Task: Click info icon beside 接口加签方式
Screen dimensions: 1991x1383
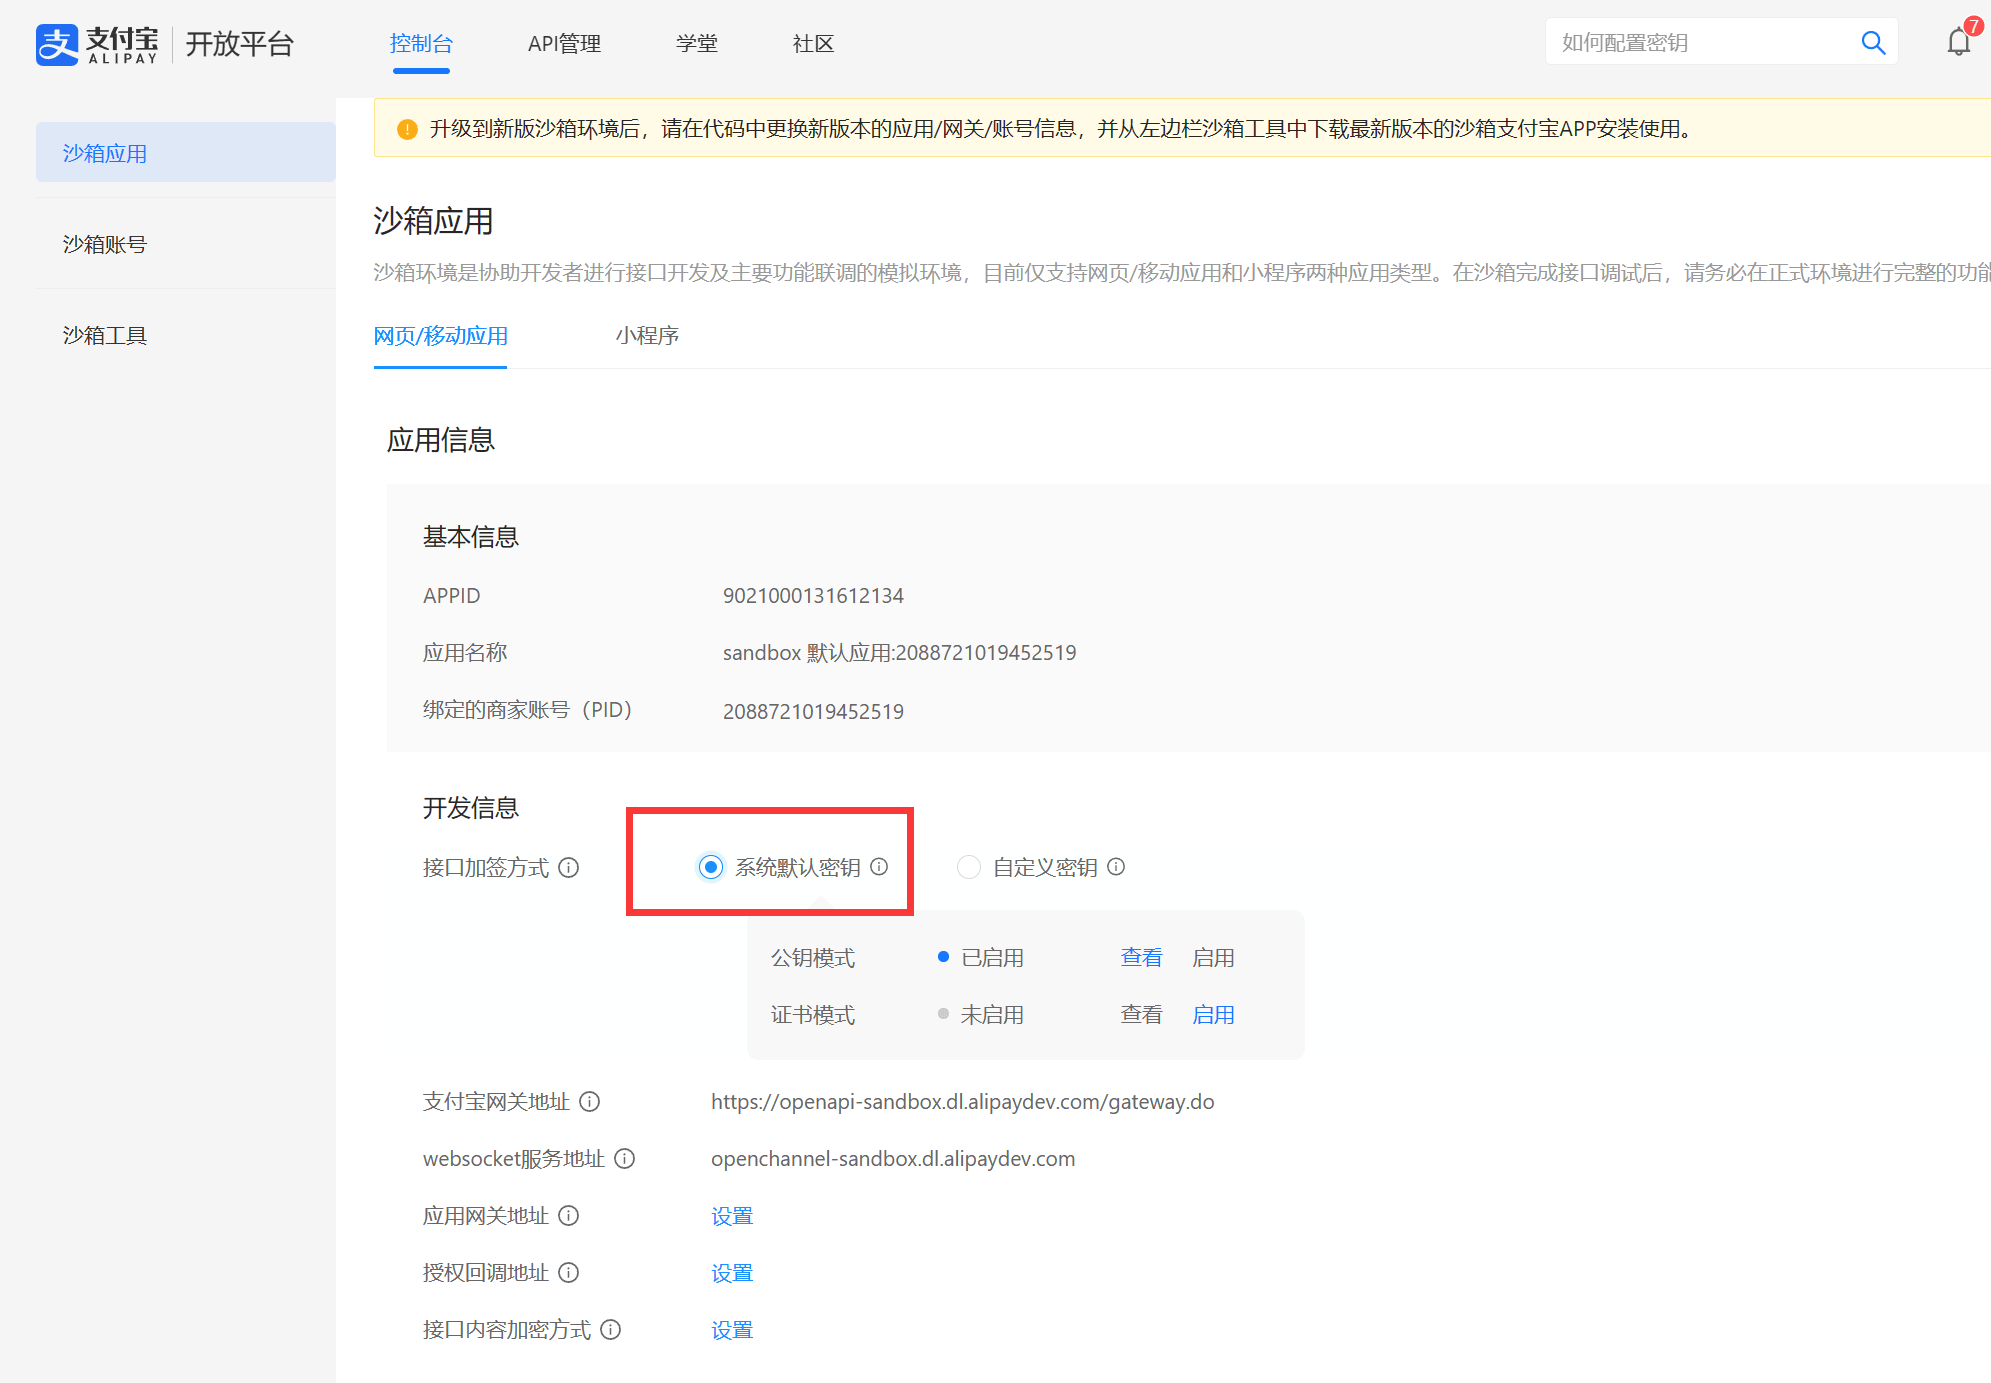Action: [569, 867]
